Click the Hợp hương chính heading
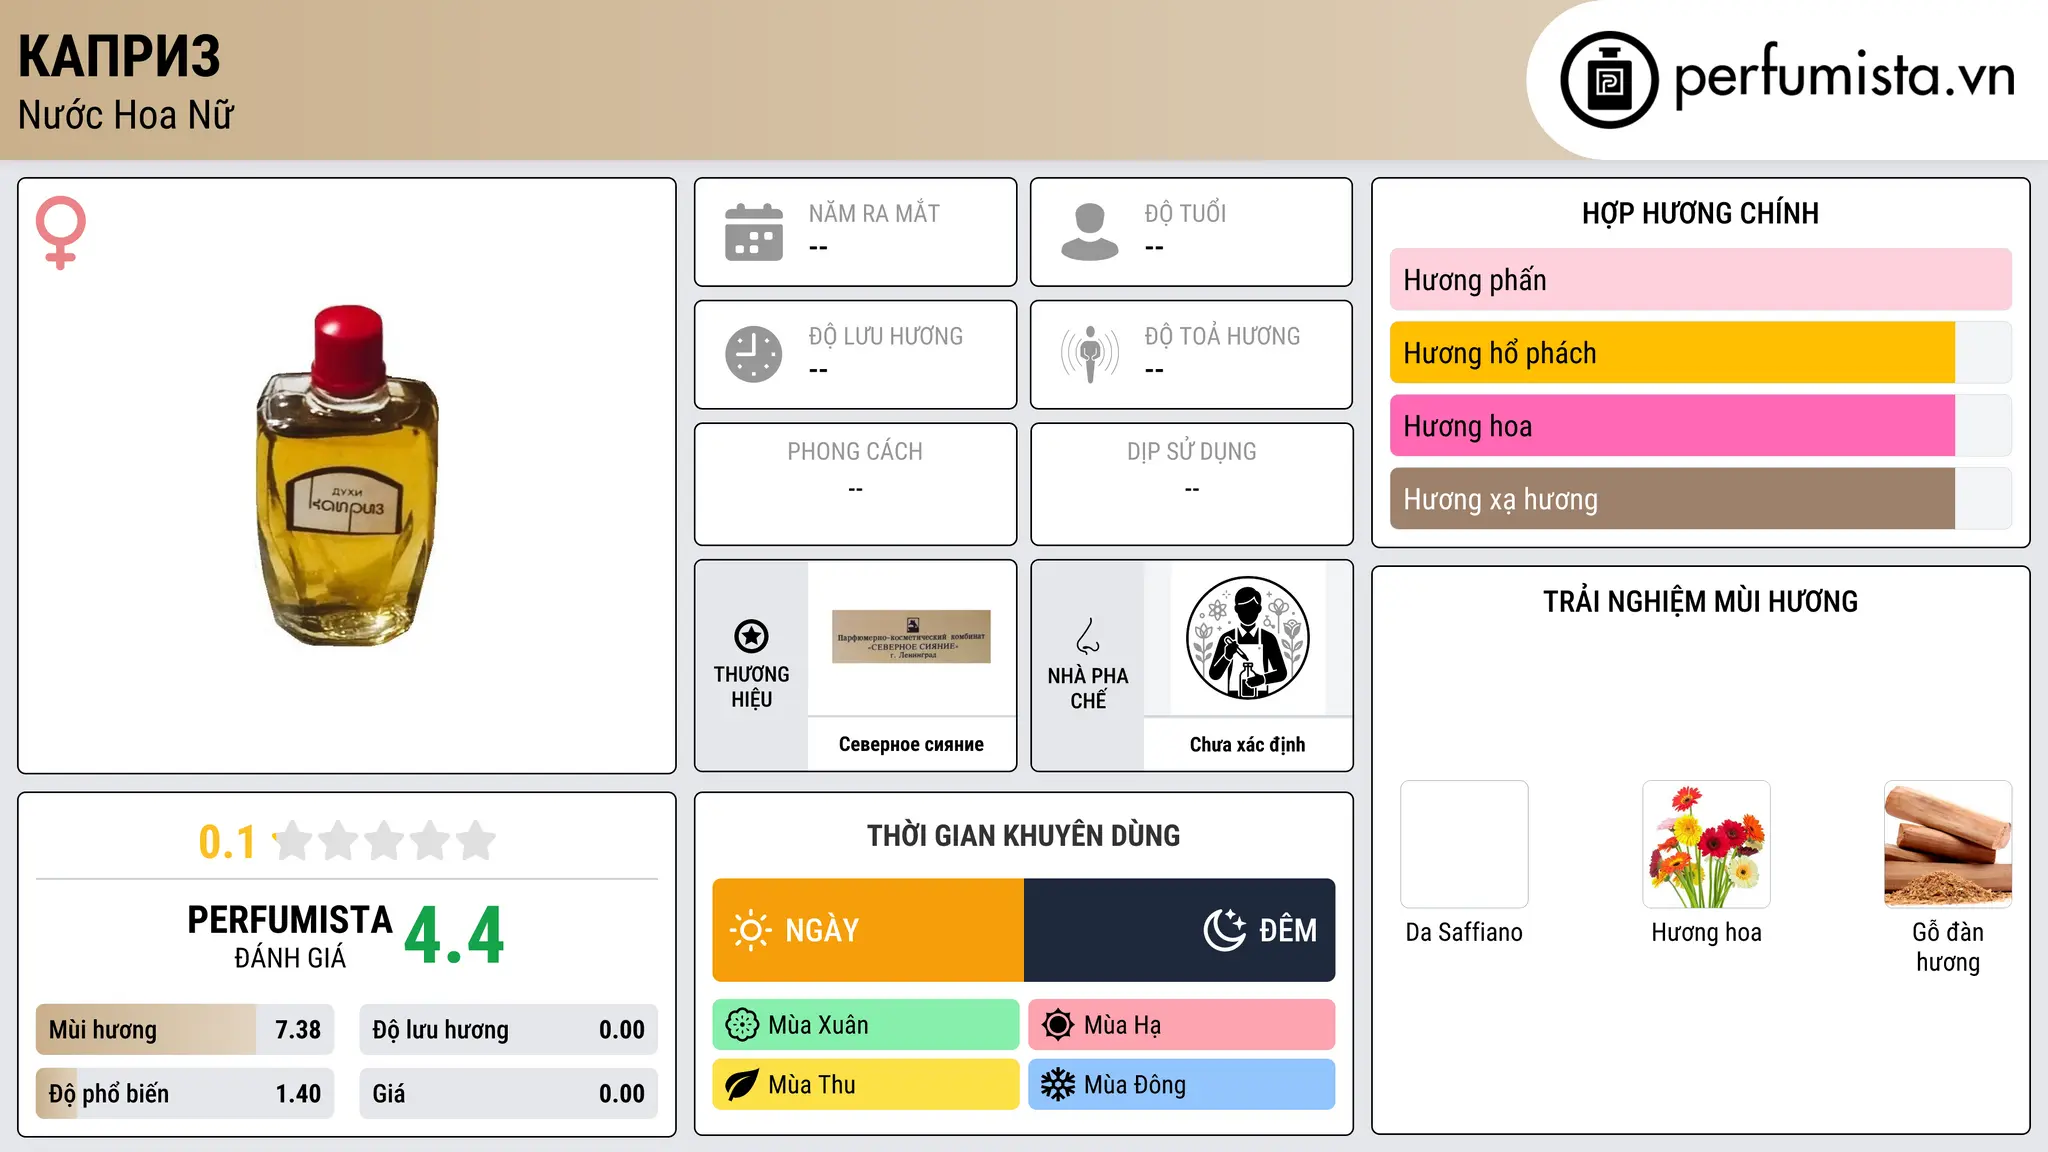The image size is (2048, 1152). click(1700, 213)
